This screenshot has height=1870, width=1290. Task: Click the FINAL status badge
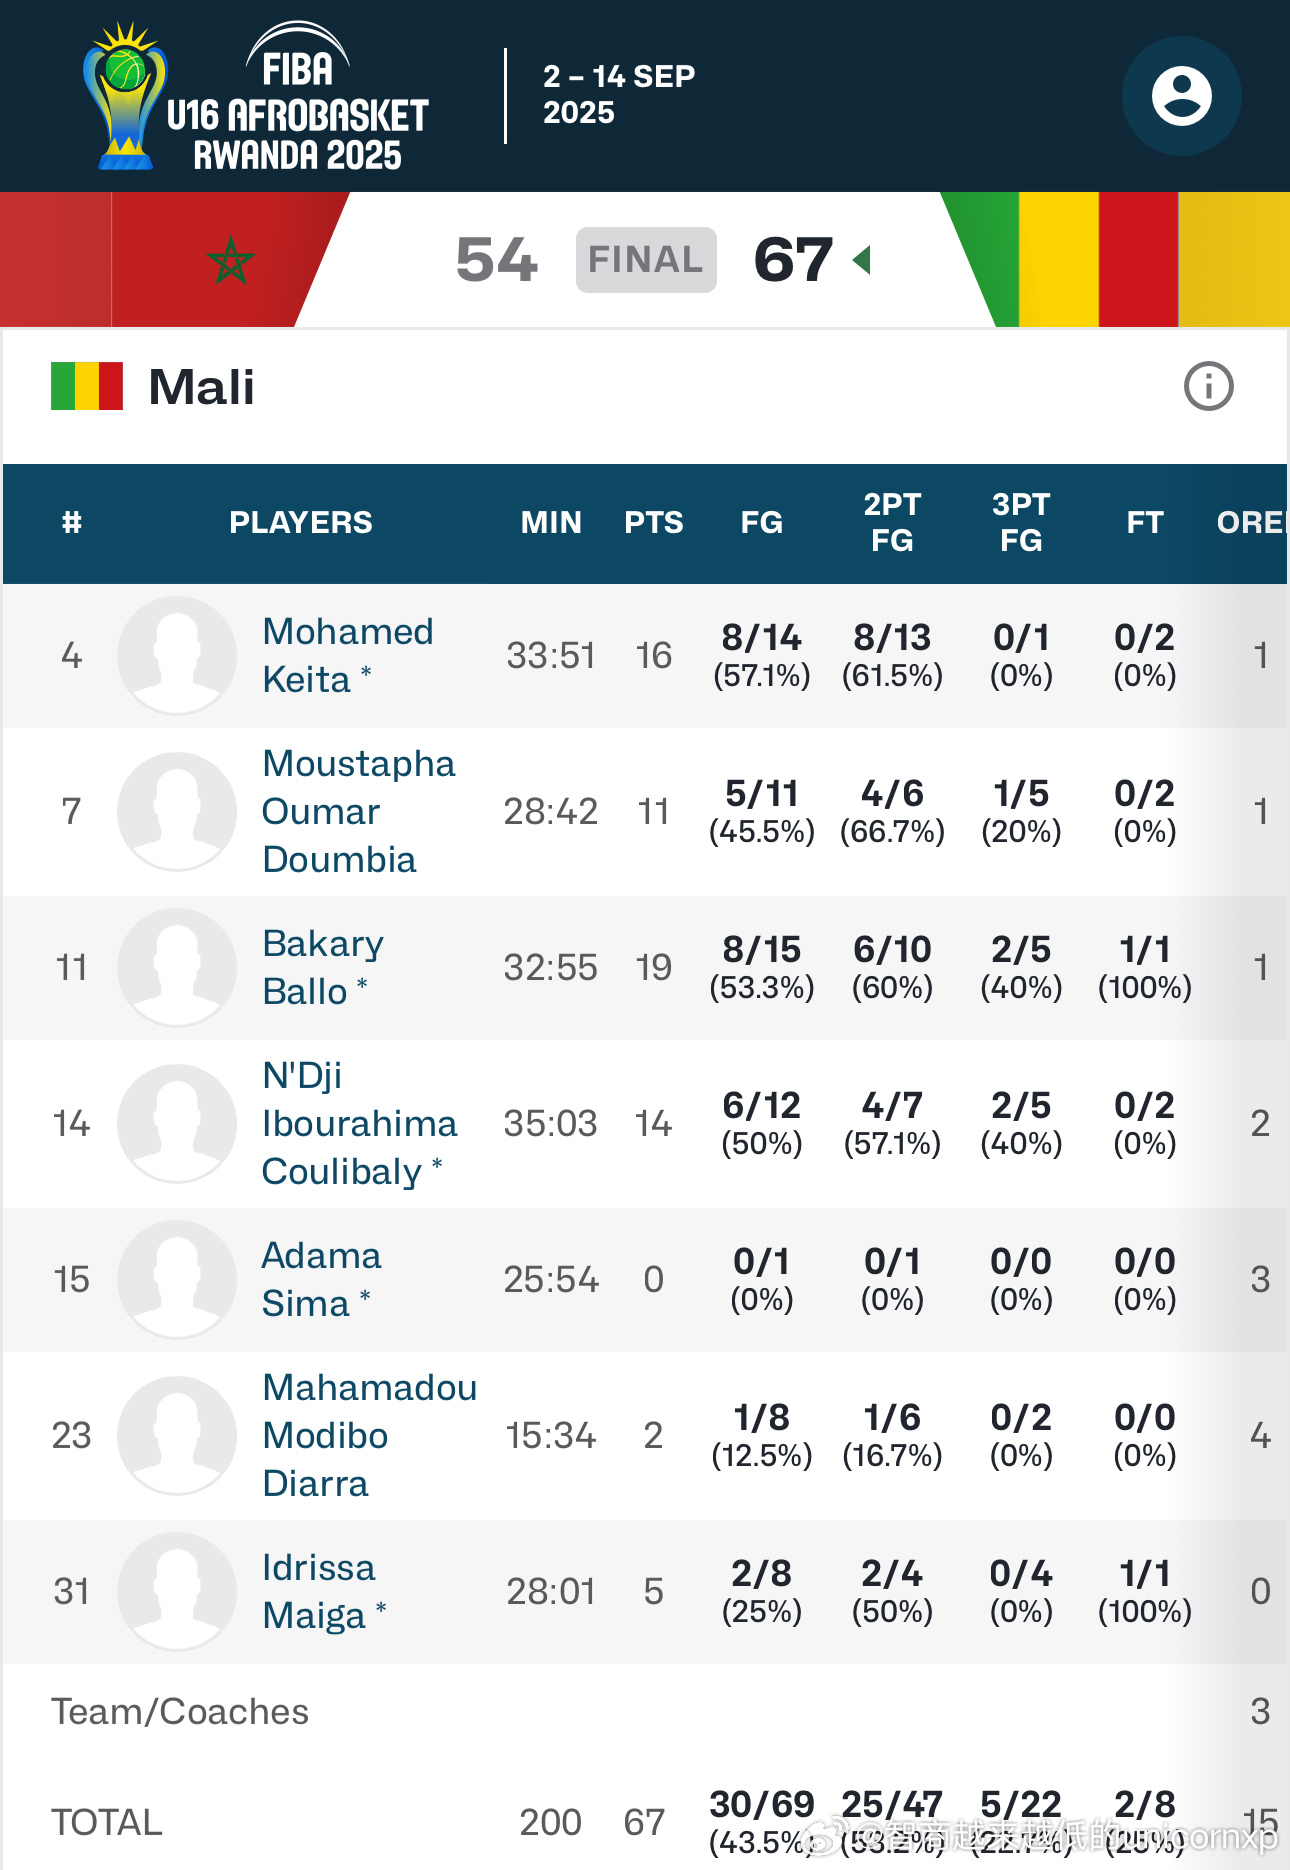pyautogui.click(x=646, y=260)
